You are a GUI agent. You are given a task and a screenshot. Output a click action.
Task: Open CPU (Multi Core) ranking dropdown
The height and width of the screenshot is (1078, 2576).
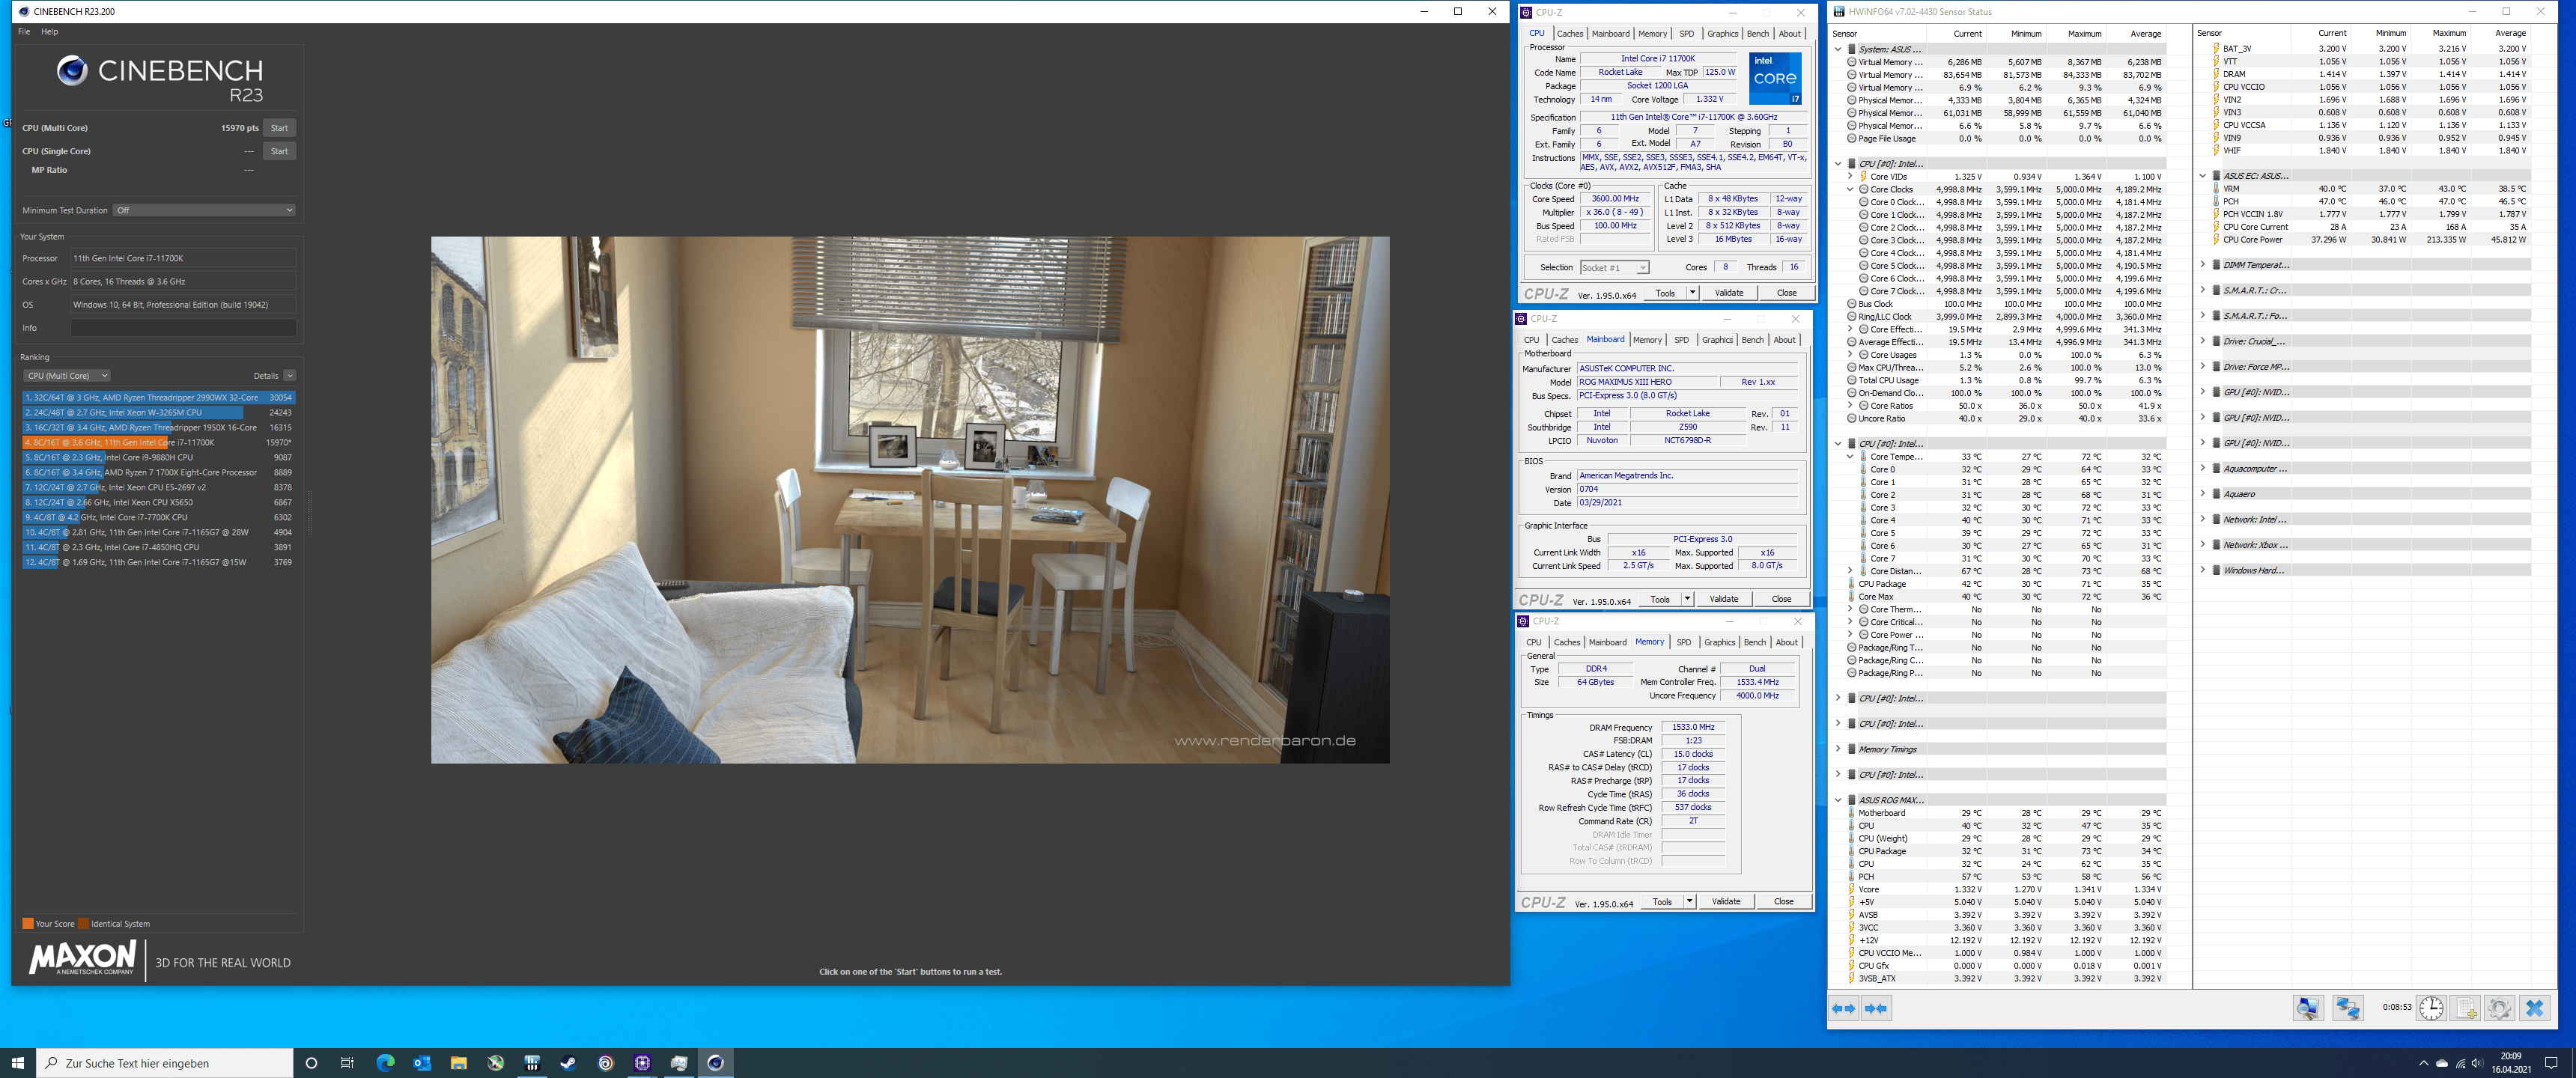pos(66,376)
